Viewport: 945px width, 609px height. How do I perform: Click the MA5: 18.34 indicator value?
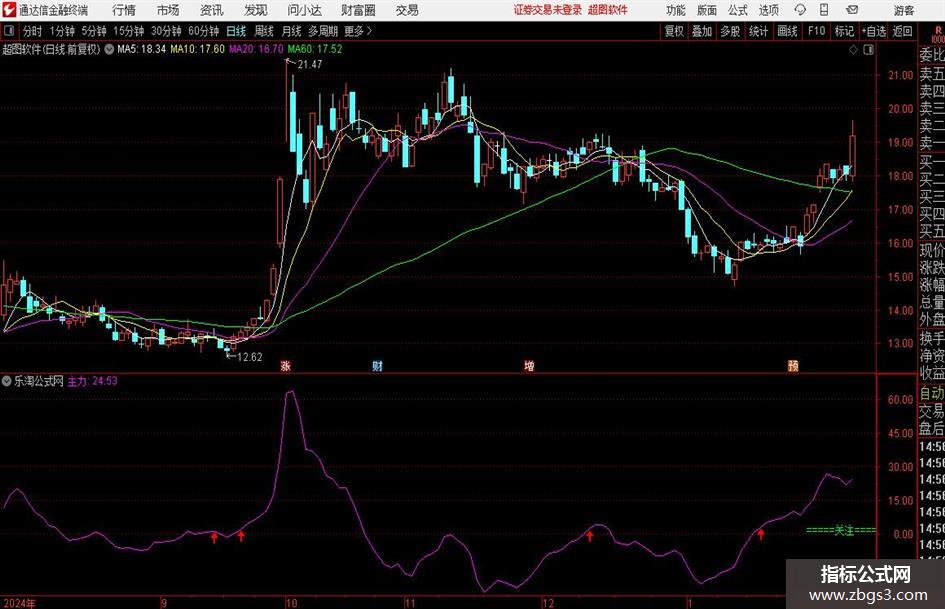pyautogui.click(x=142, y=49)
